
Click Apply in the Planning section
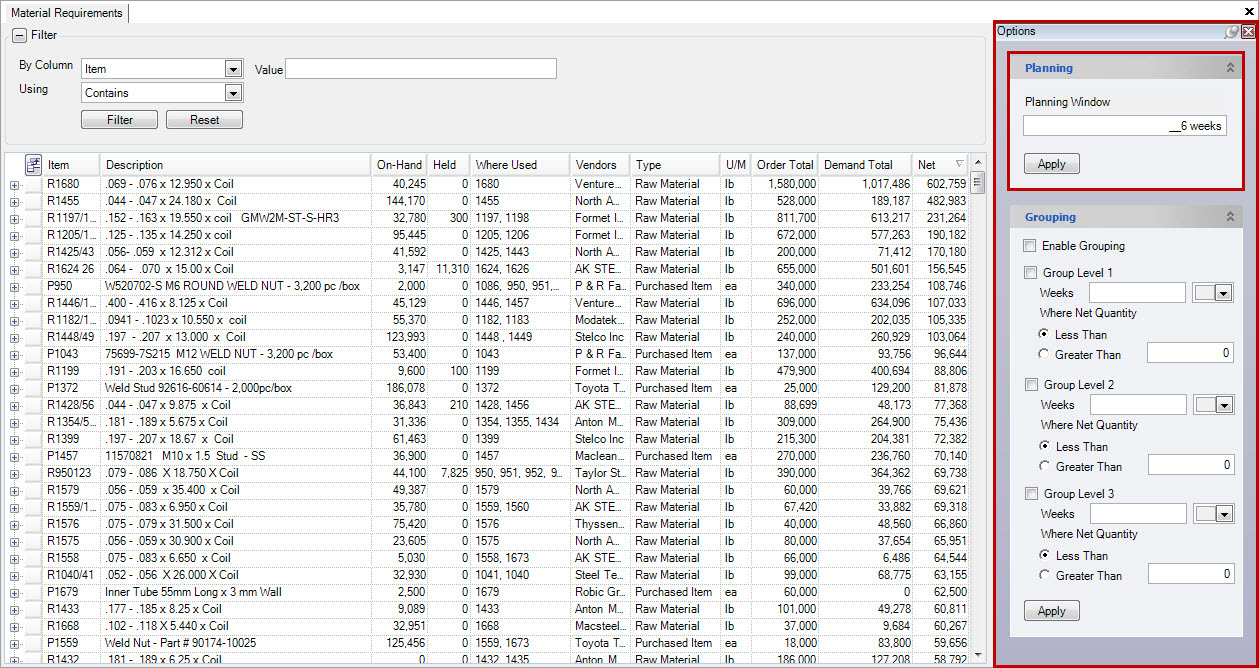tap(1051, 164)
